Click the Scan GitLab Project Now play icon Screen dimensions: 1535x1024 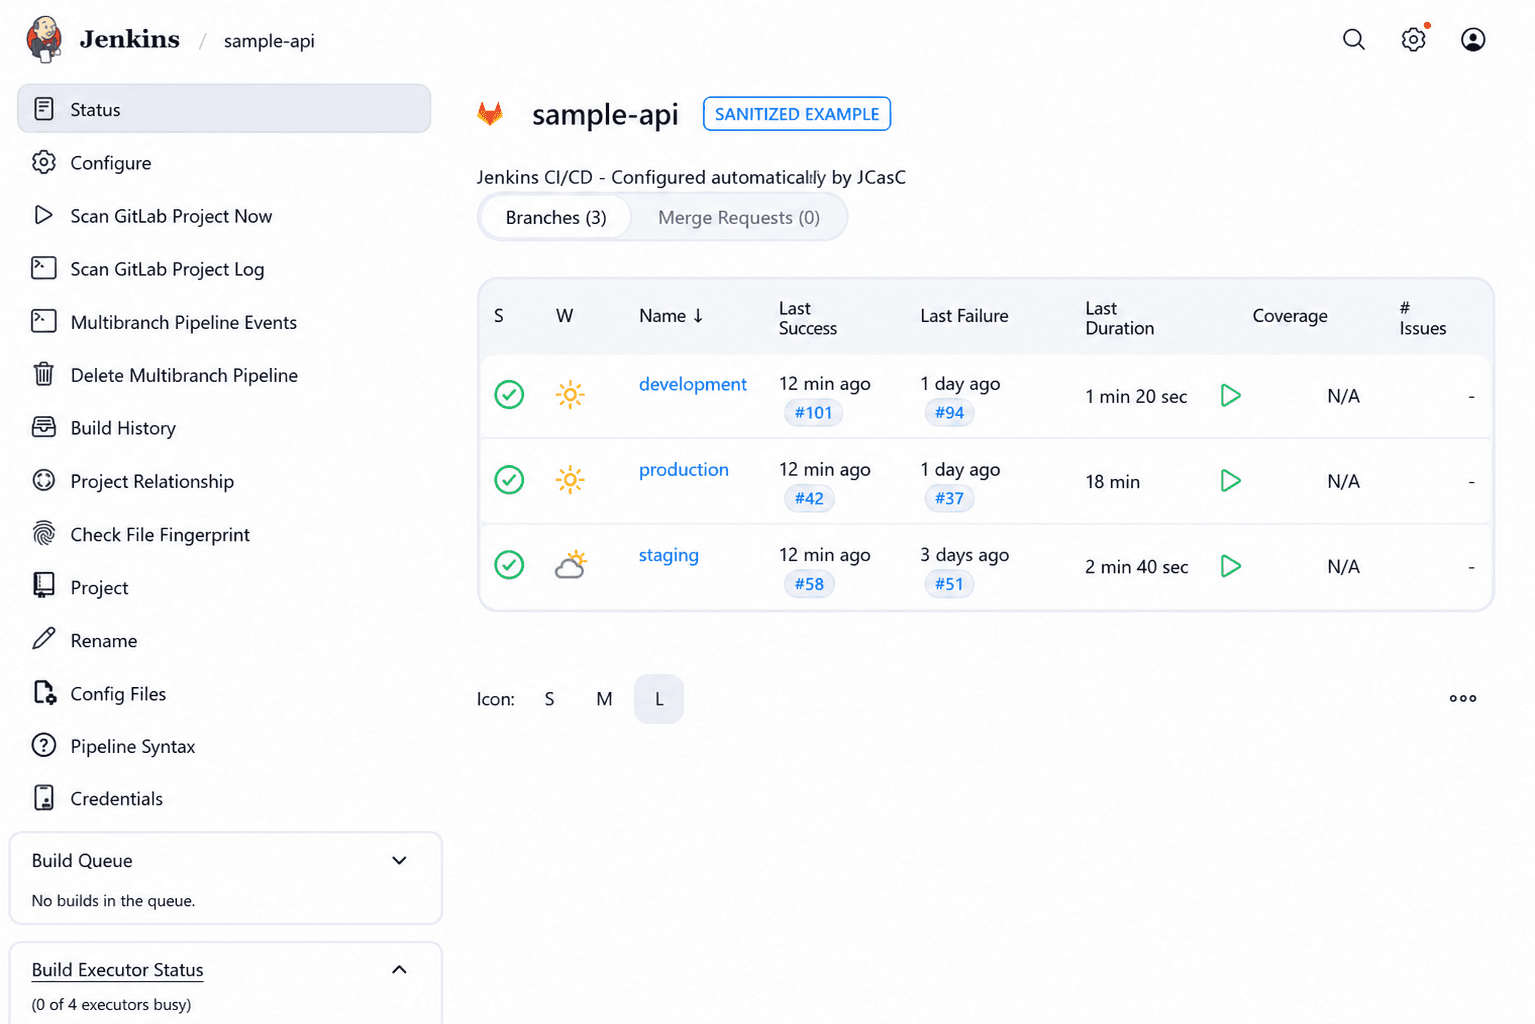click(44, 215)
